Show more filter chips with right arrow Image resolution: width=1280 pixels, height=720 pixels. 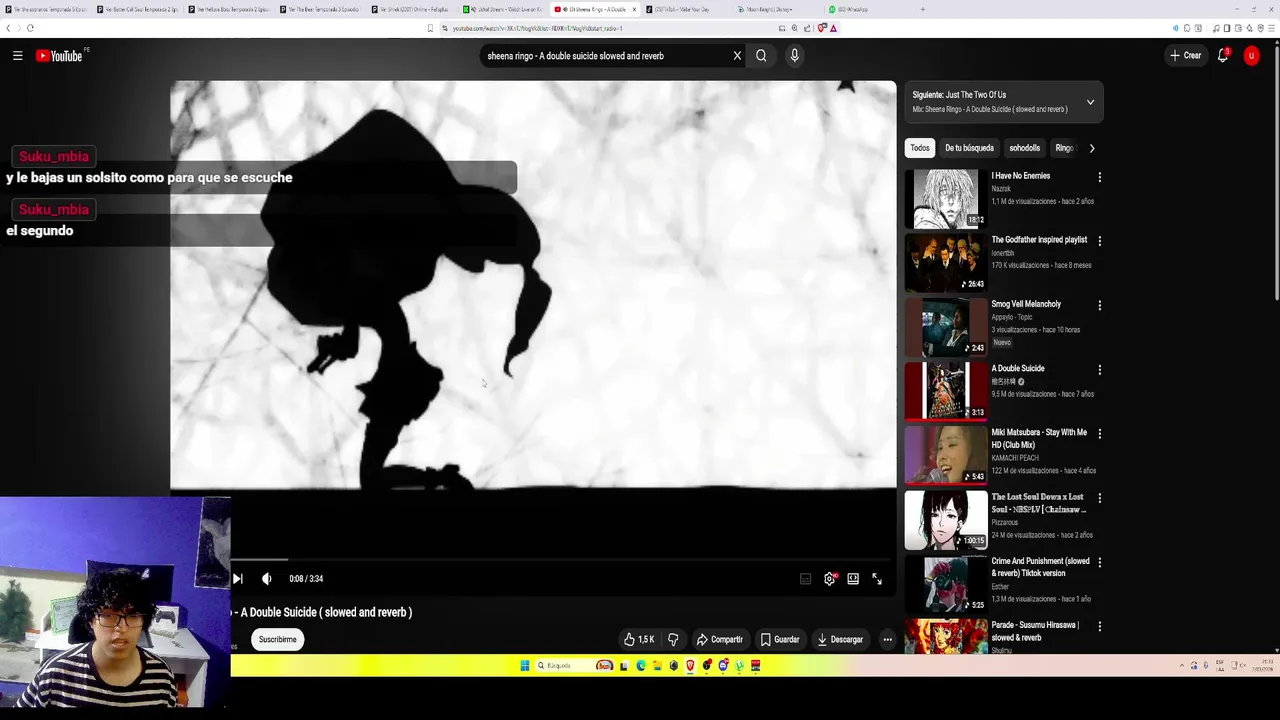pyautogui.click(x=1092, y=148)
